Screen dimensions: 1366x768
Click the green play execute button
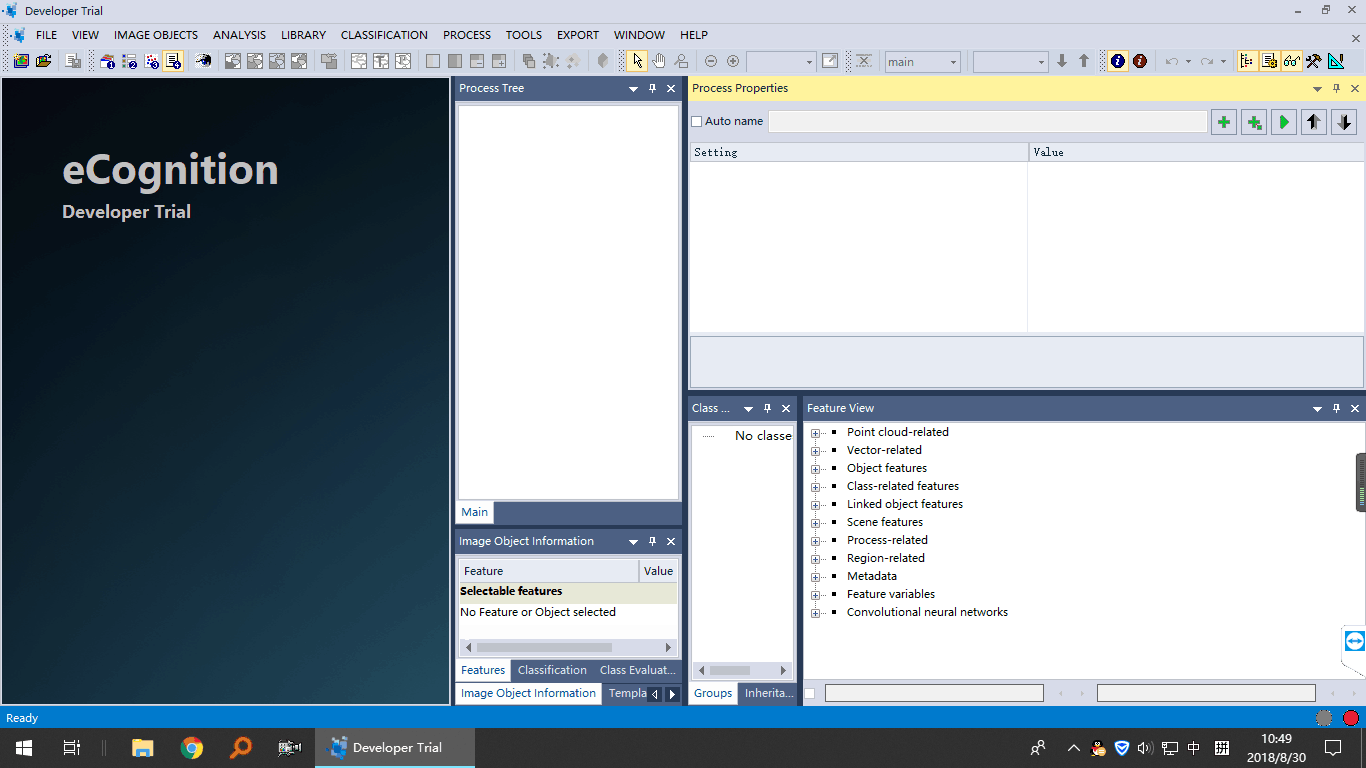(x=1284, y=122)
